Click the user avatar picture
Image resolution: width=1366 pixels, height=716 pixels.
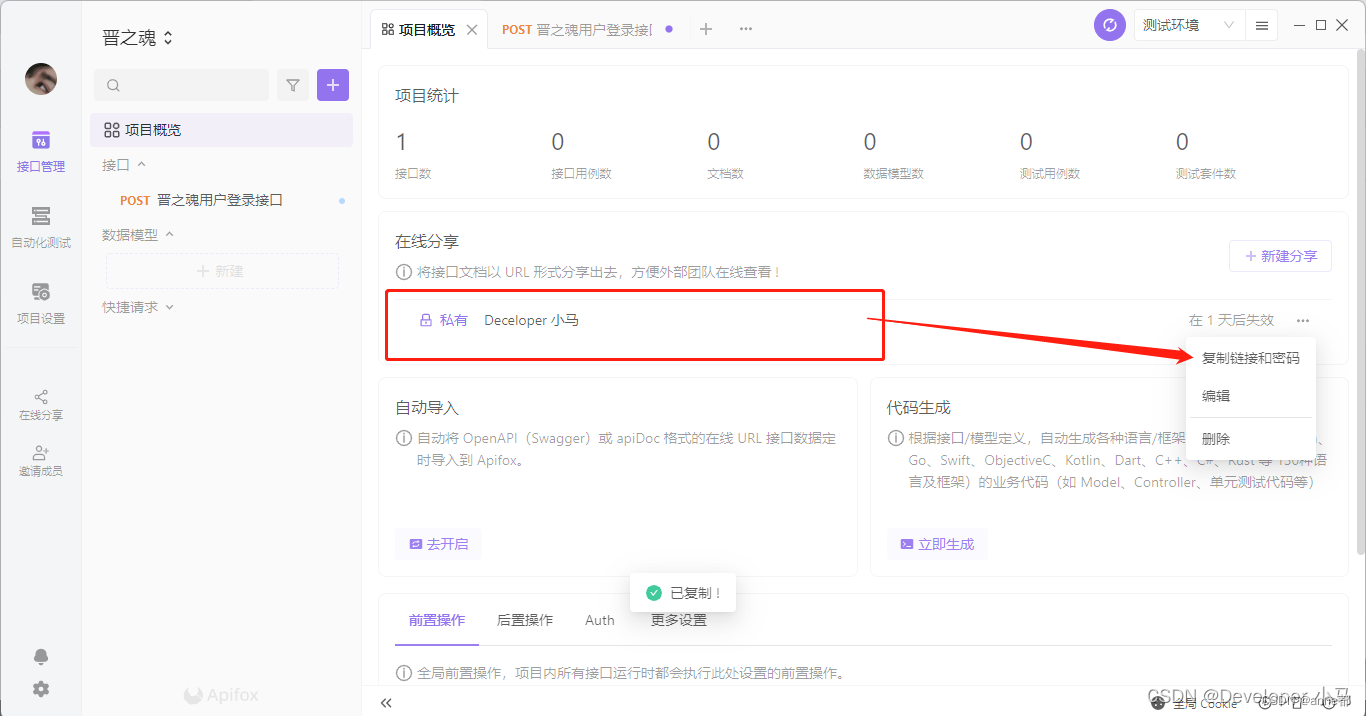coord(41,79)
